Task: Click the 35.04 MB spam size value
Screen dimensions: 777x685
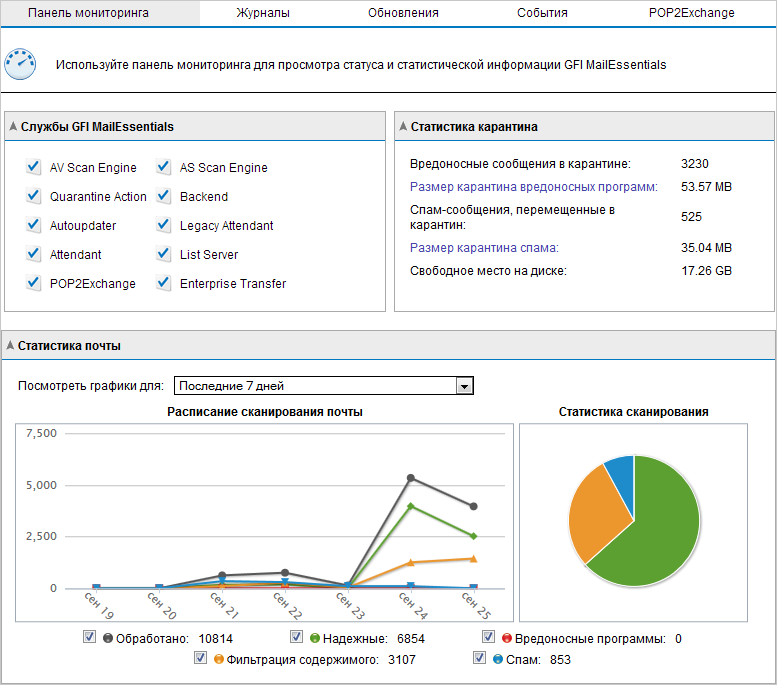Action: (706, 248)
